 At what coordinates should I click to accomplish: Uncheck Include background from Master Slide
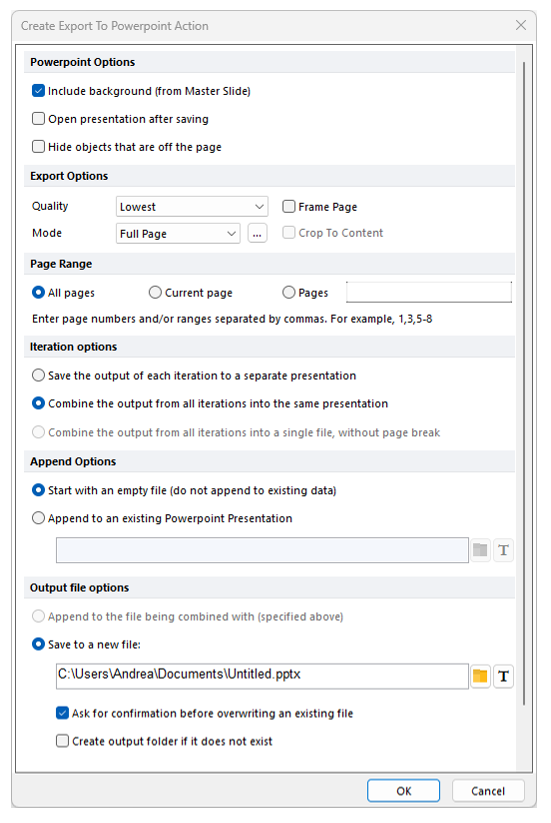click(38, 91)
